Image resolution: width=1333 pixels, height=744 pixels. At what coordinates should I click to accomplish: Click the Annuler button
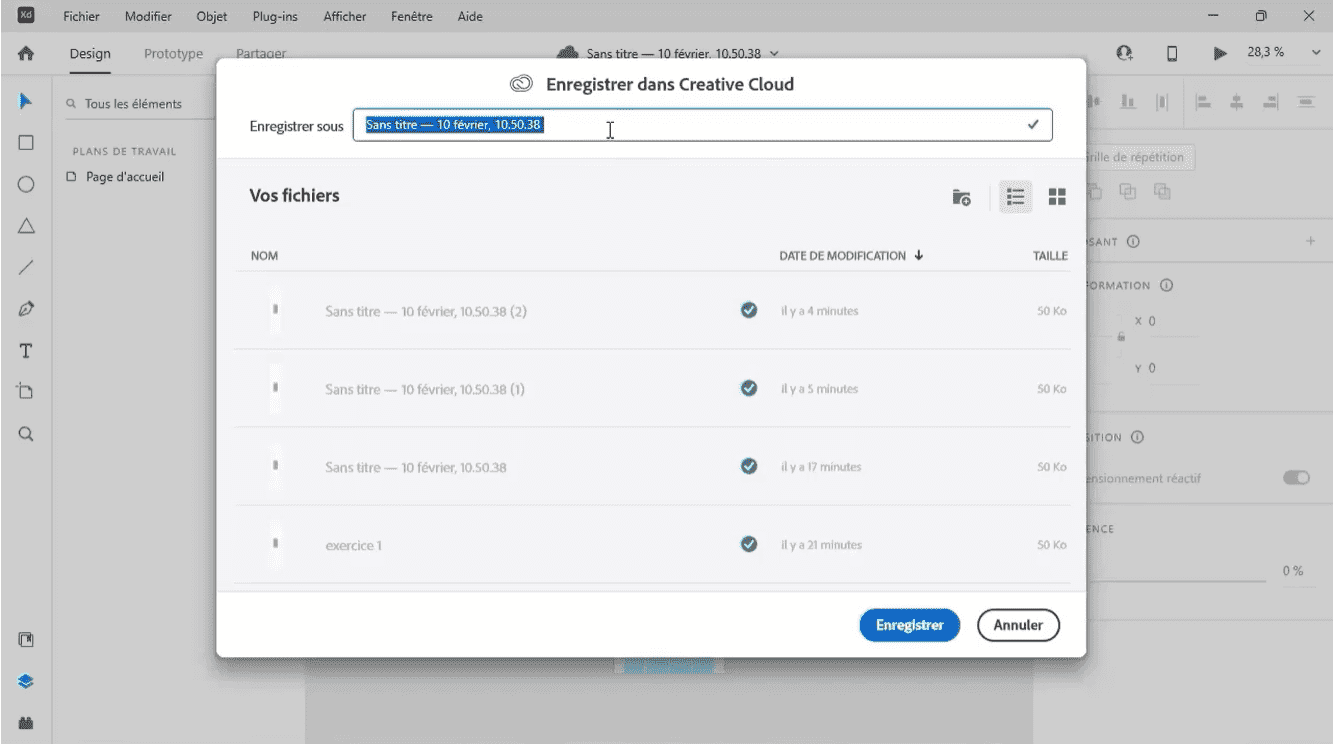click(1018, 625)
